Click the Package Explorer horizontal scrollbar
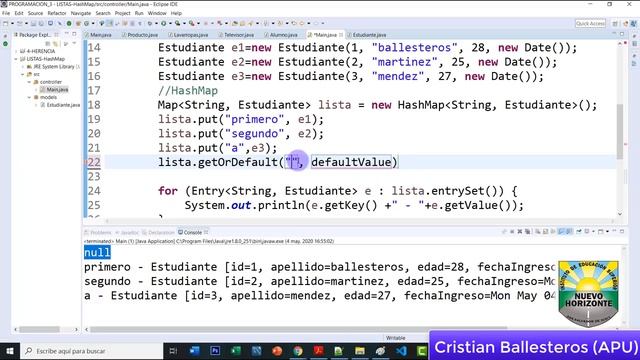 [40, 329]
